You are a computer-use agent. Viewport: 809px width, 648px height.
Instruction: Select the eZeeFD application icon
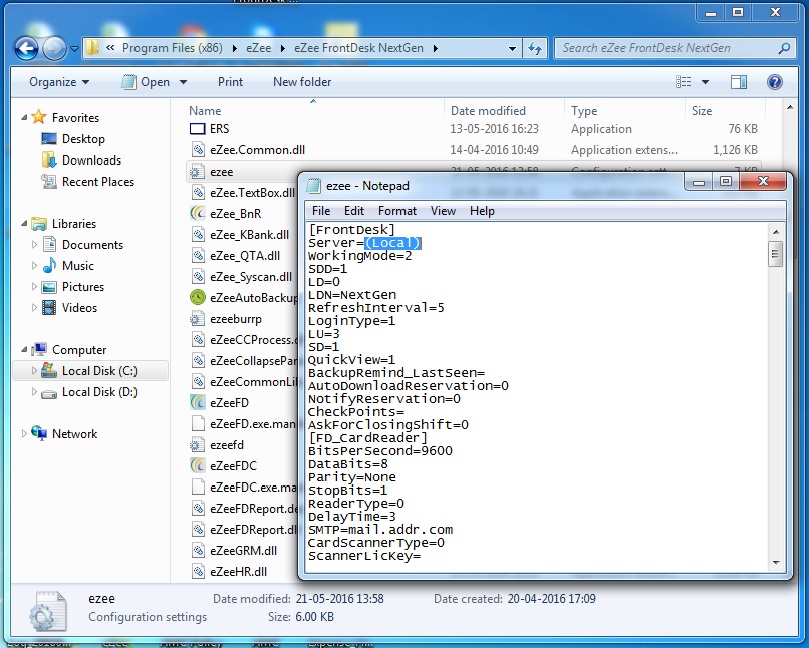(198, 402)
